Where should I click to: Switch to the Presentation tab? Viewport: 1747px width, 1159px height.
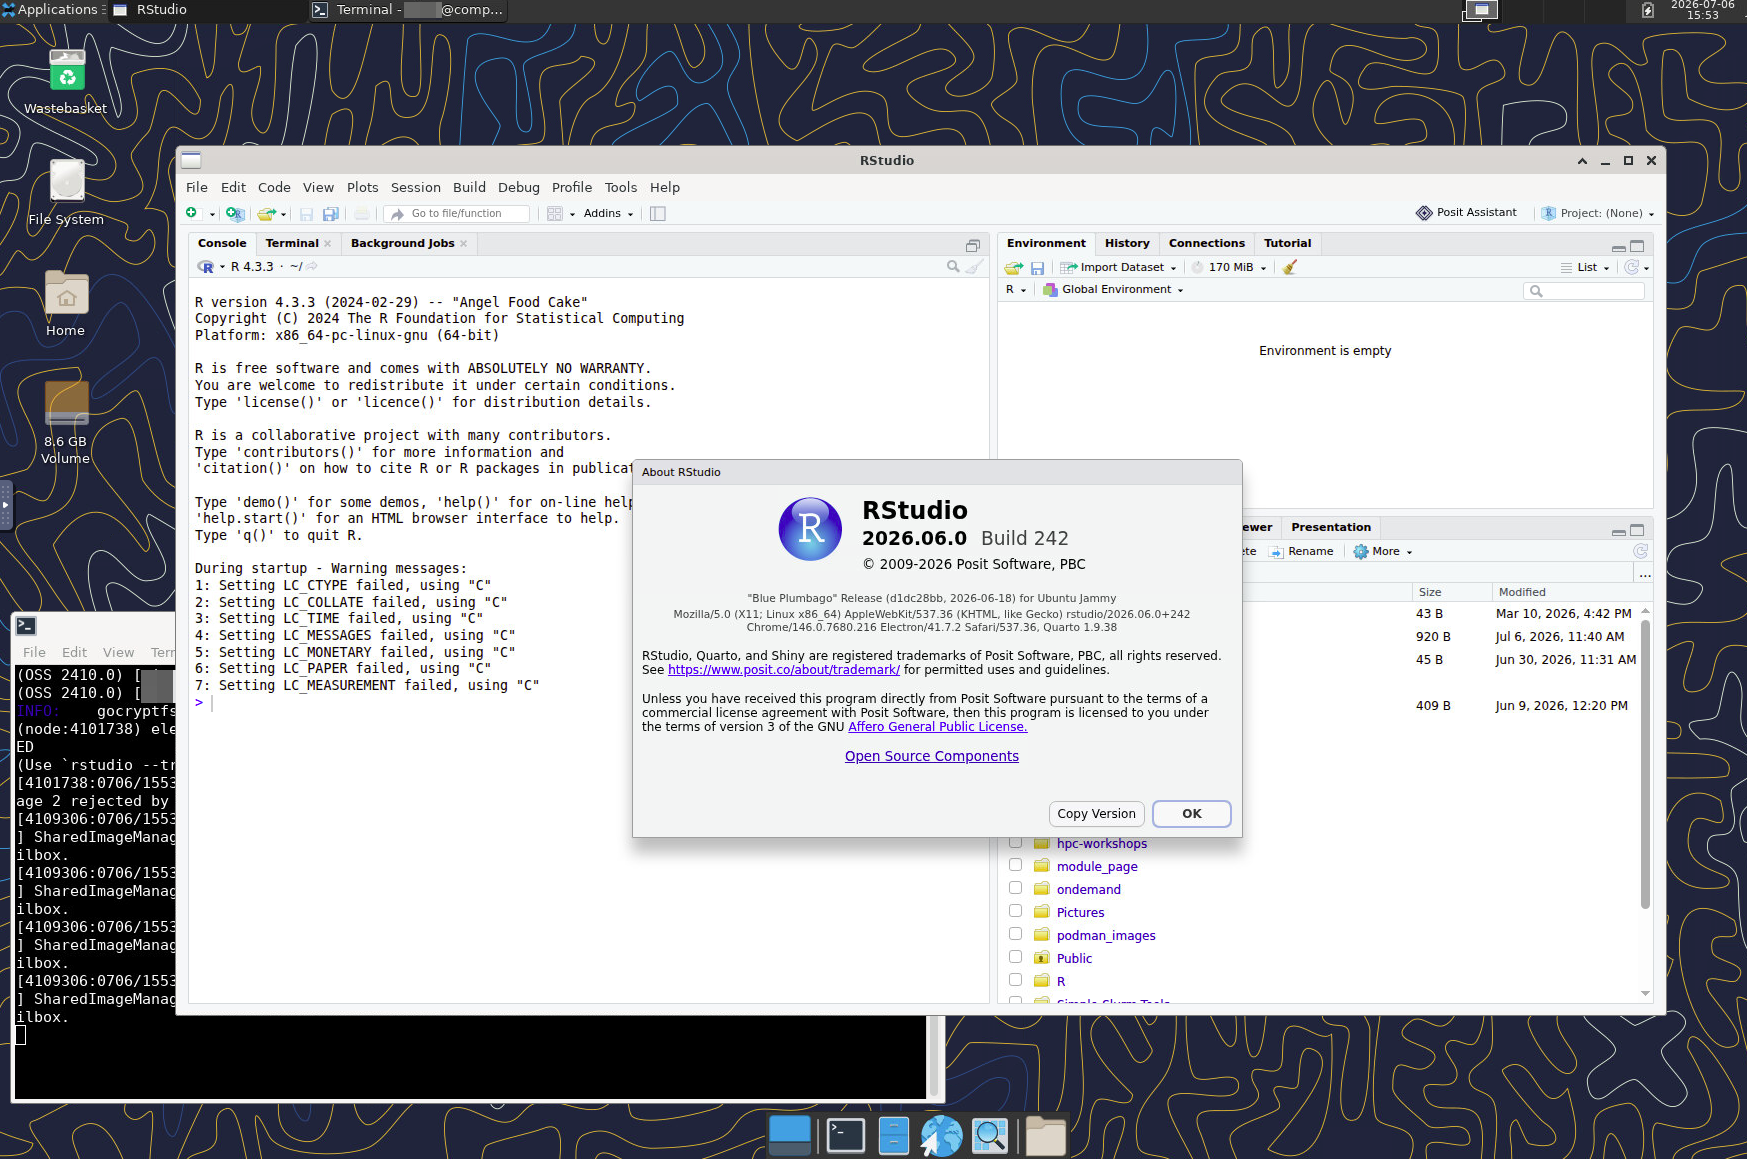click(1331, 527)
